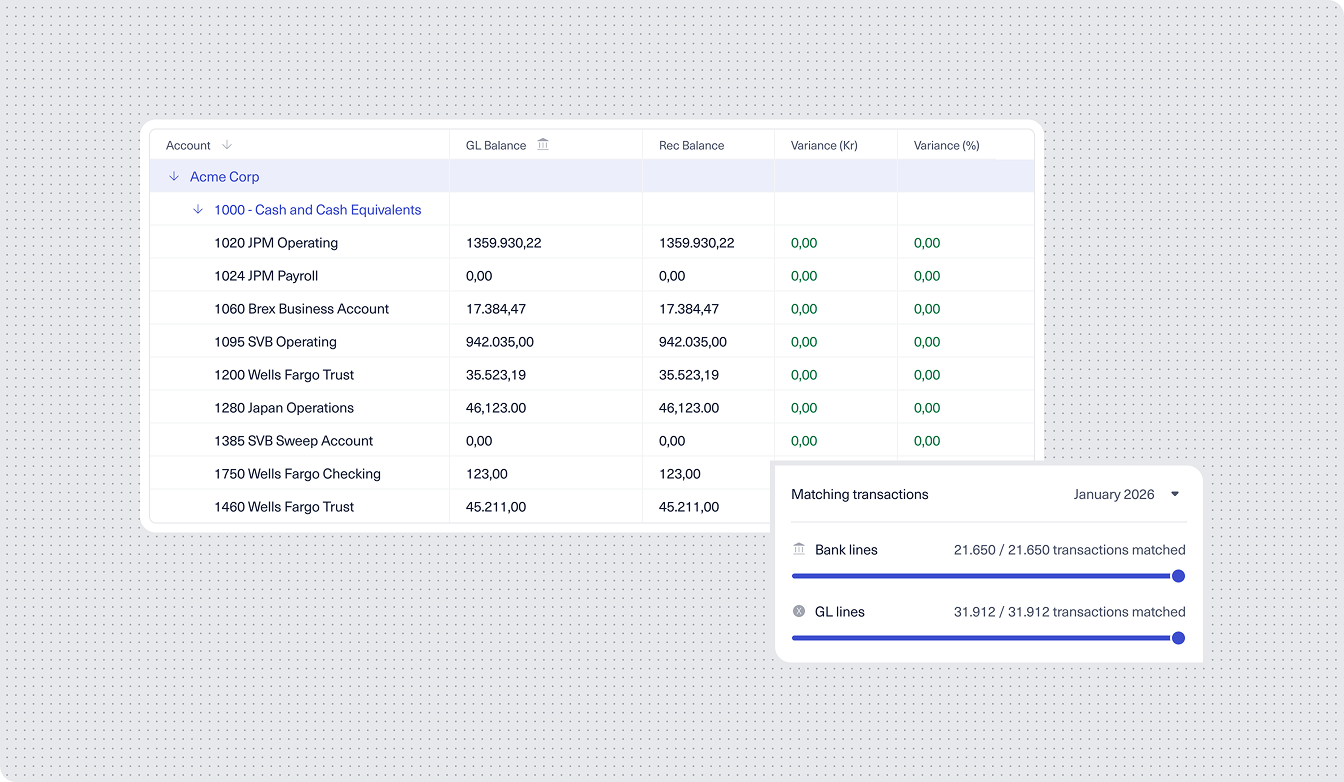This screenshot has height=782, width=1344.
Task: Click the Variance (%) column header
Action: pos(946,145)
